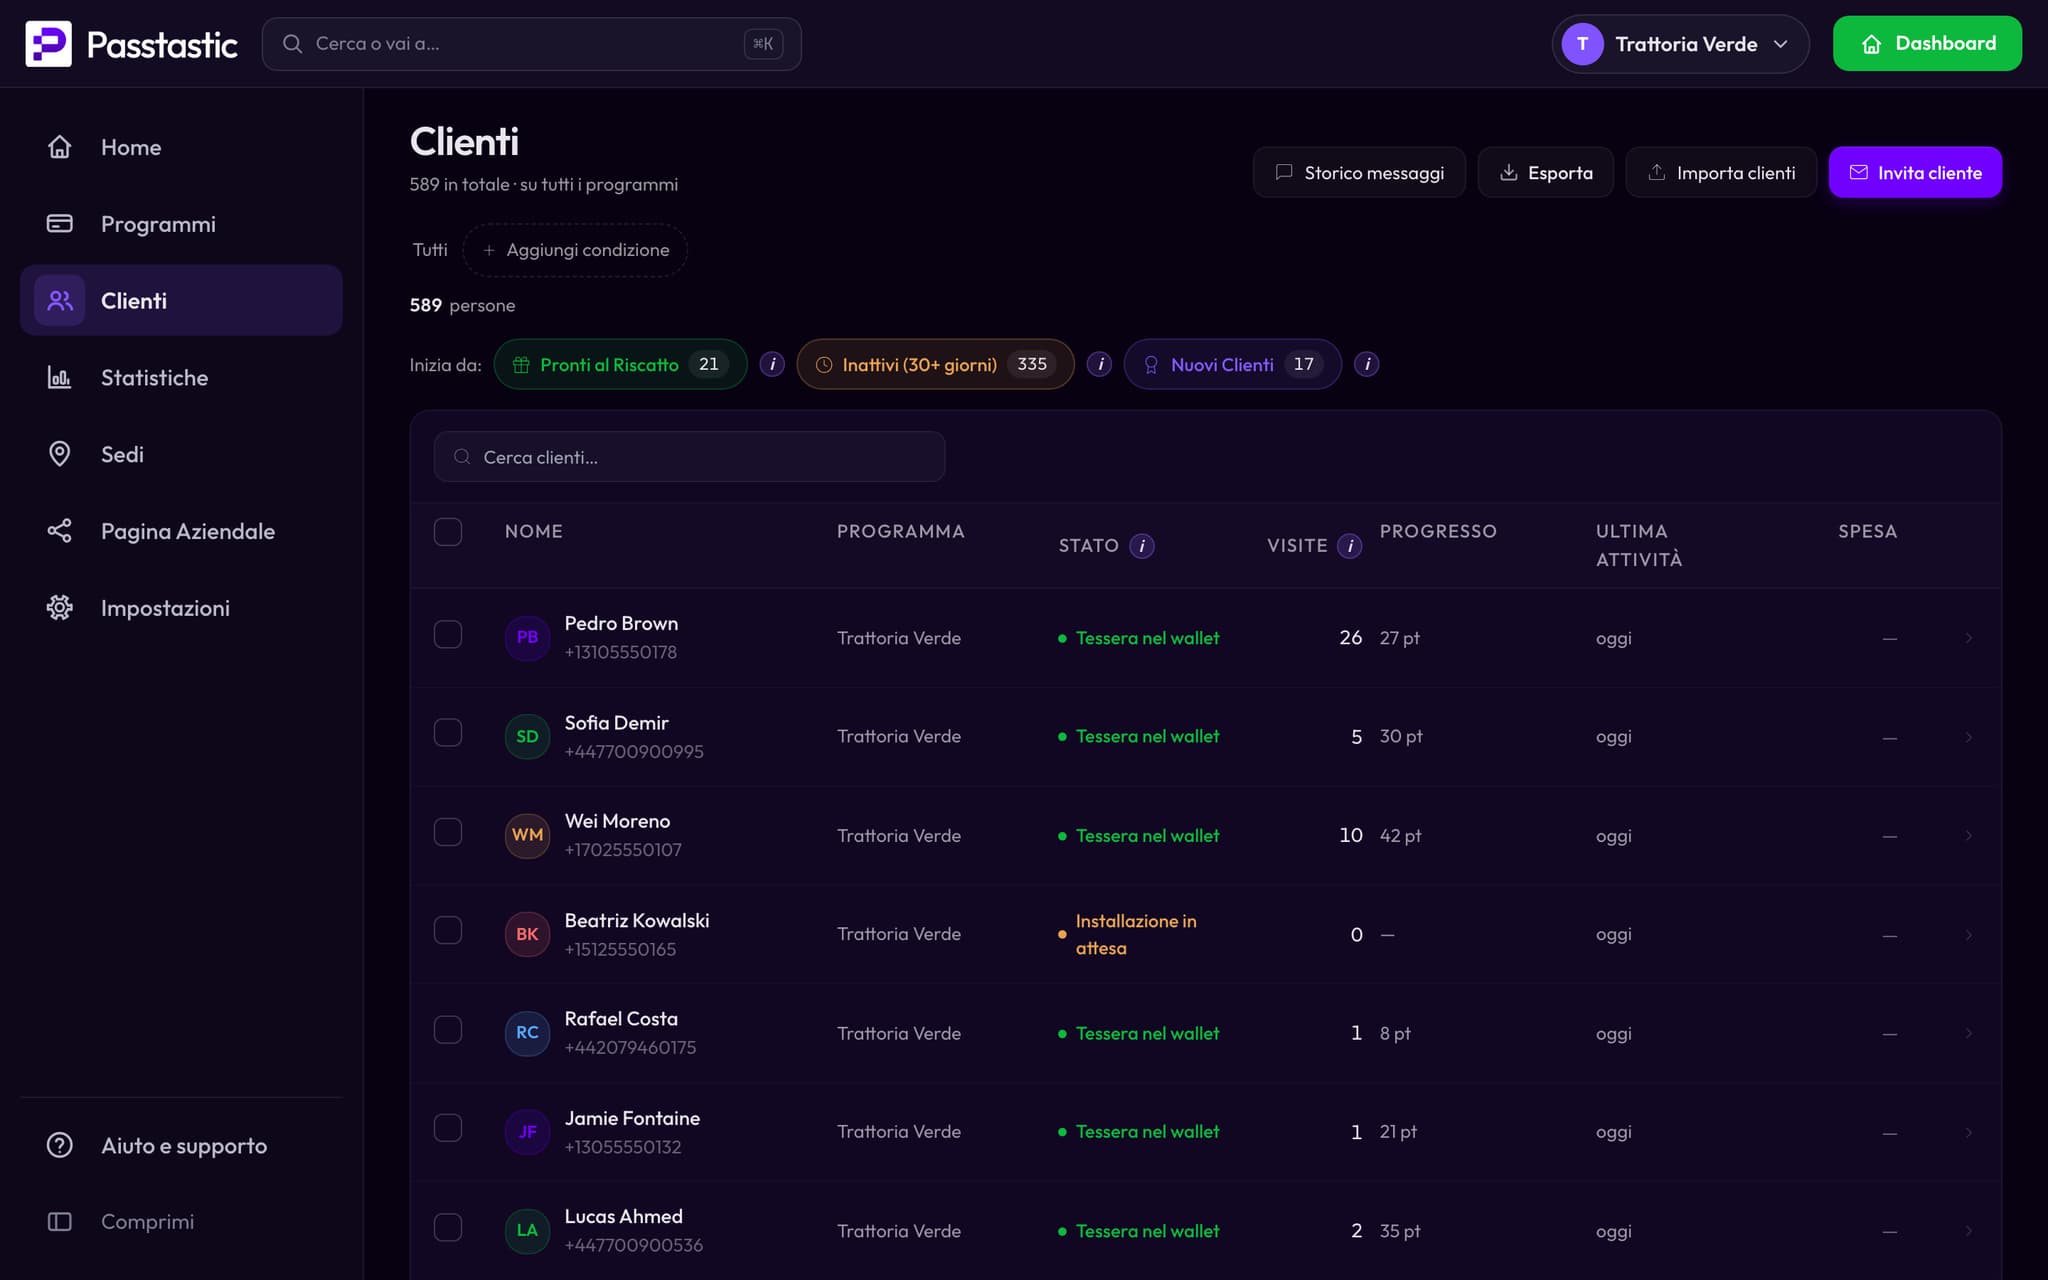
Task: Check the box for Rafael Costa
Action: coord(448,1030)
